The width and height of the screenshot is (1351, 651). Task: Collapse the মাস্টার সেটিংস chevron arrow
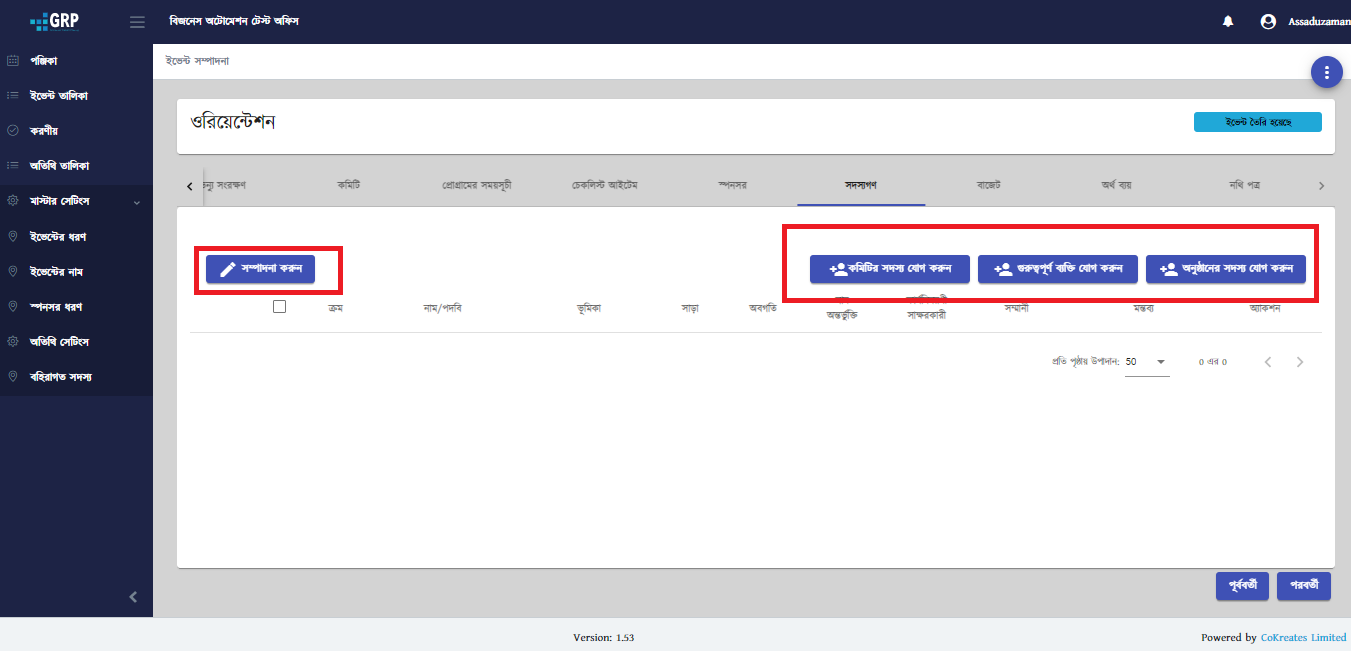point(137,203)
